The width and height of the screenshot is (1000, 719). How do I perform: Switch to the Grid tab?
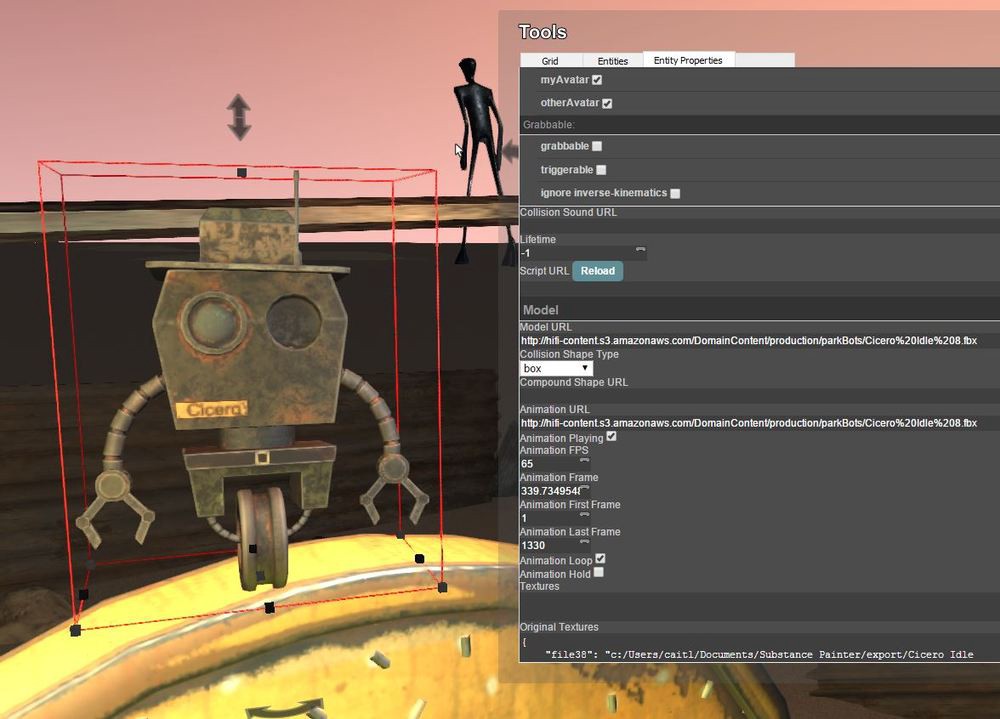coord(550,61)
